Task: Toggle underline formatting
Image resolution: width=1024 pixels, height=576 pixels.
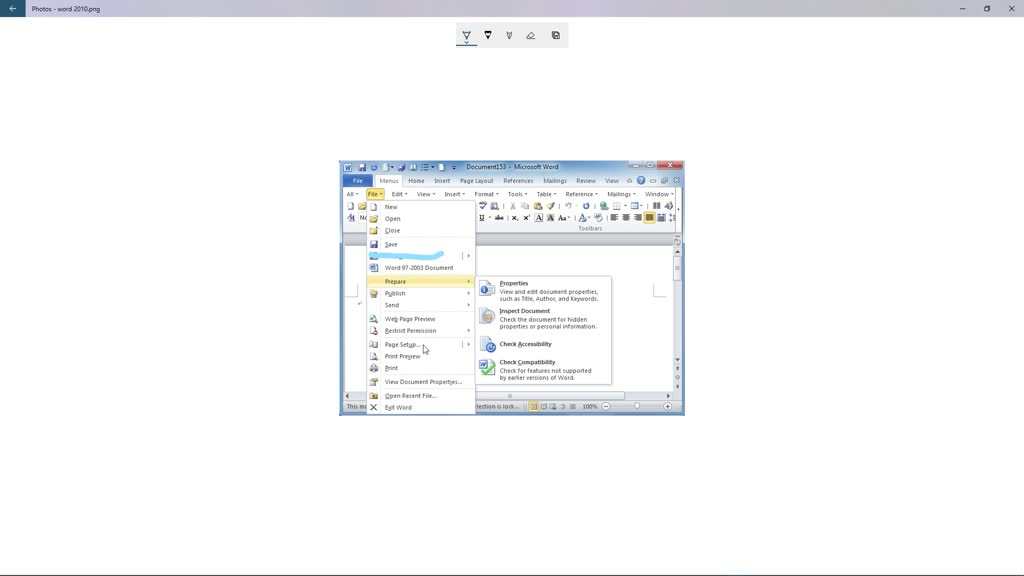Action: (x=482, y=218)
